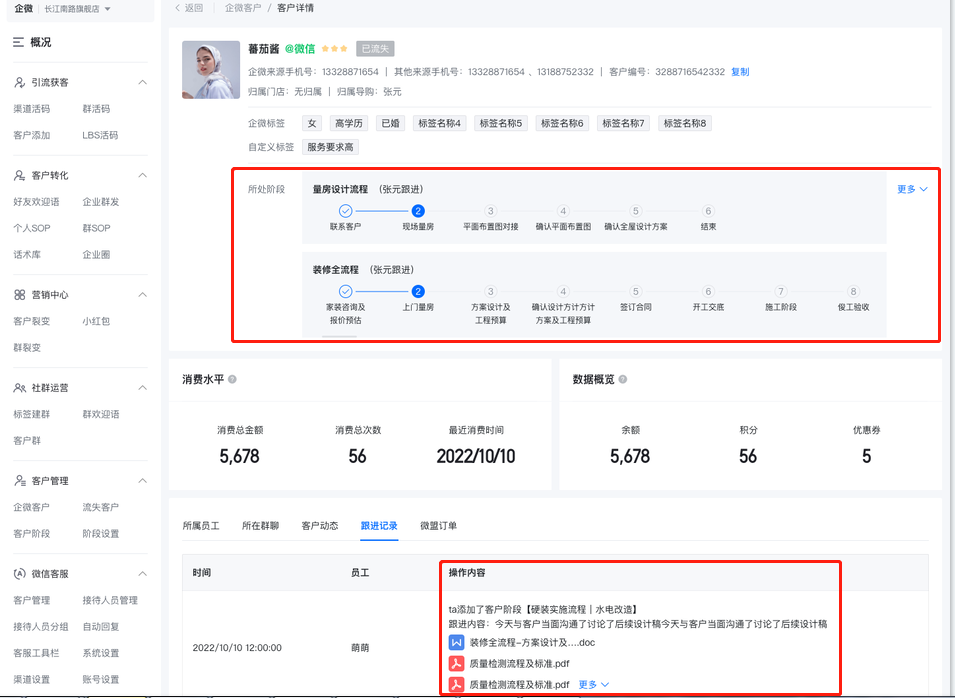
Task: Click step 7 circle 施工阶段
Action: pyautogui.click(x=780, y=291)
